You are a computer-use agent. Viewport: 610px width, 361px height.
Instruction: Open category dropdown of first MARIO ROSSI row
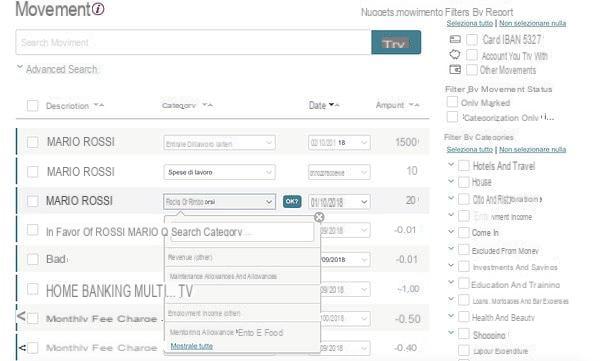(x=219, y=143)
